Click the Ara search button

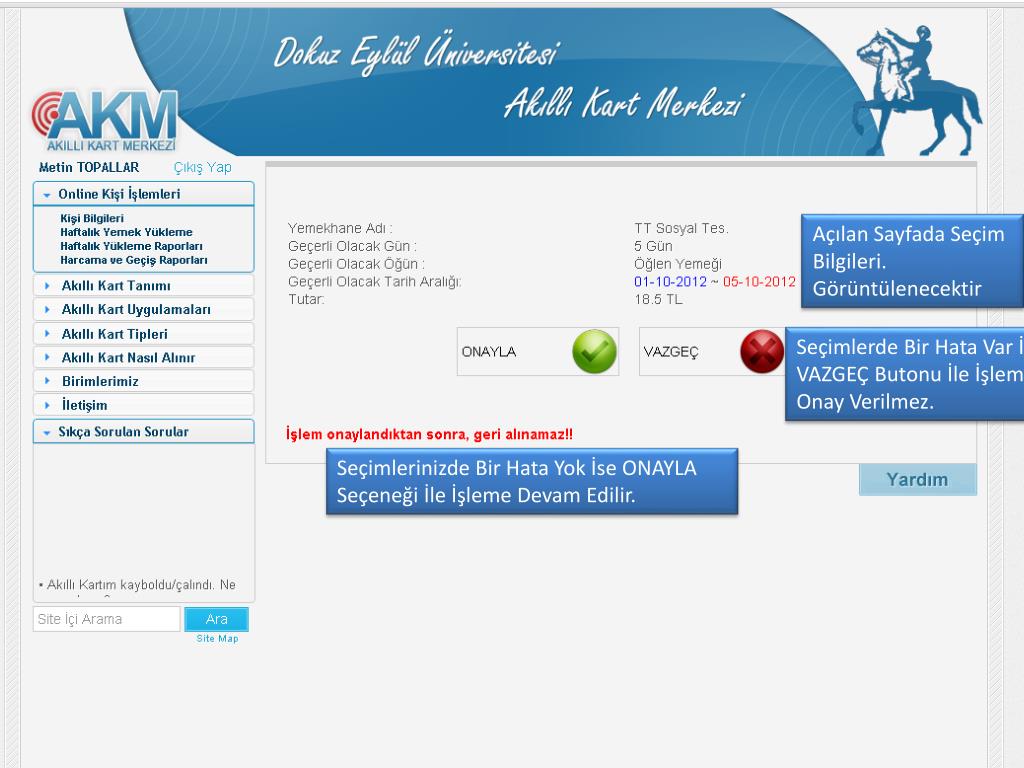click(216, 619)
